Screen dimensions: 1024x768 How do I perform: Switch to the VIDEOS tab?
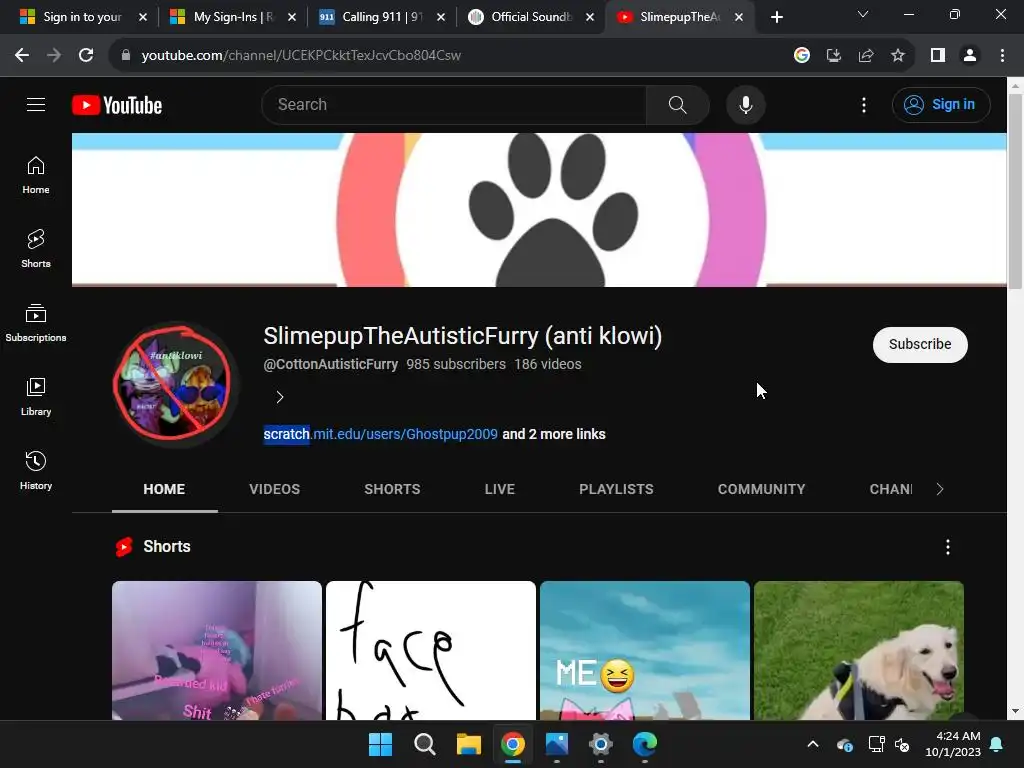tap(274, 489)
